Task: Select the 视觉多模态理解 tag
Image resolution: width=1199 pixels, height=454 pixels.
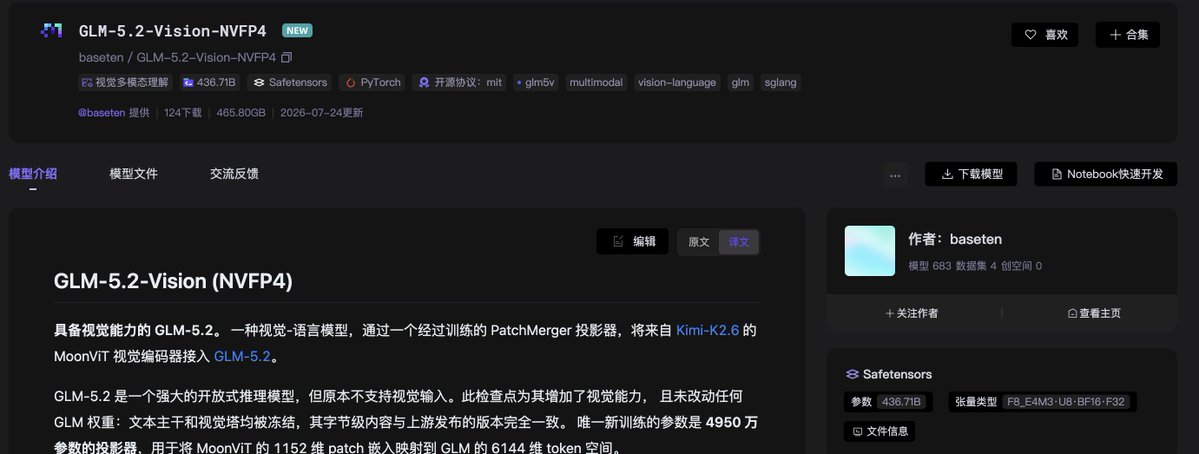Action: (125, 83)
